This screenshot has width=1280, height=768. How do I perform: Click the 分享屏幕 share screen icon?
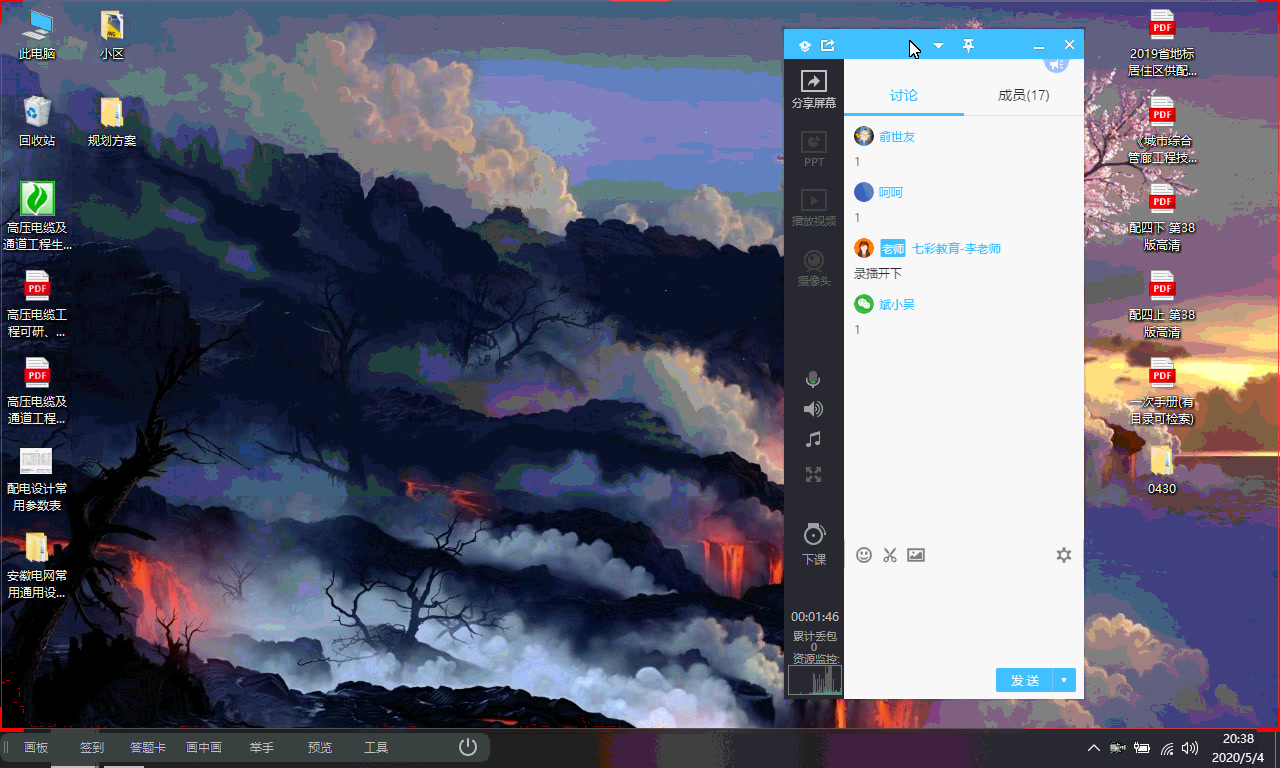pos(814,89)
